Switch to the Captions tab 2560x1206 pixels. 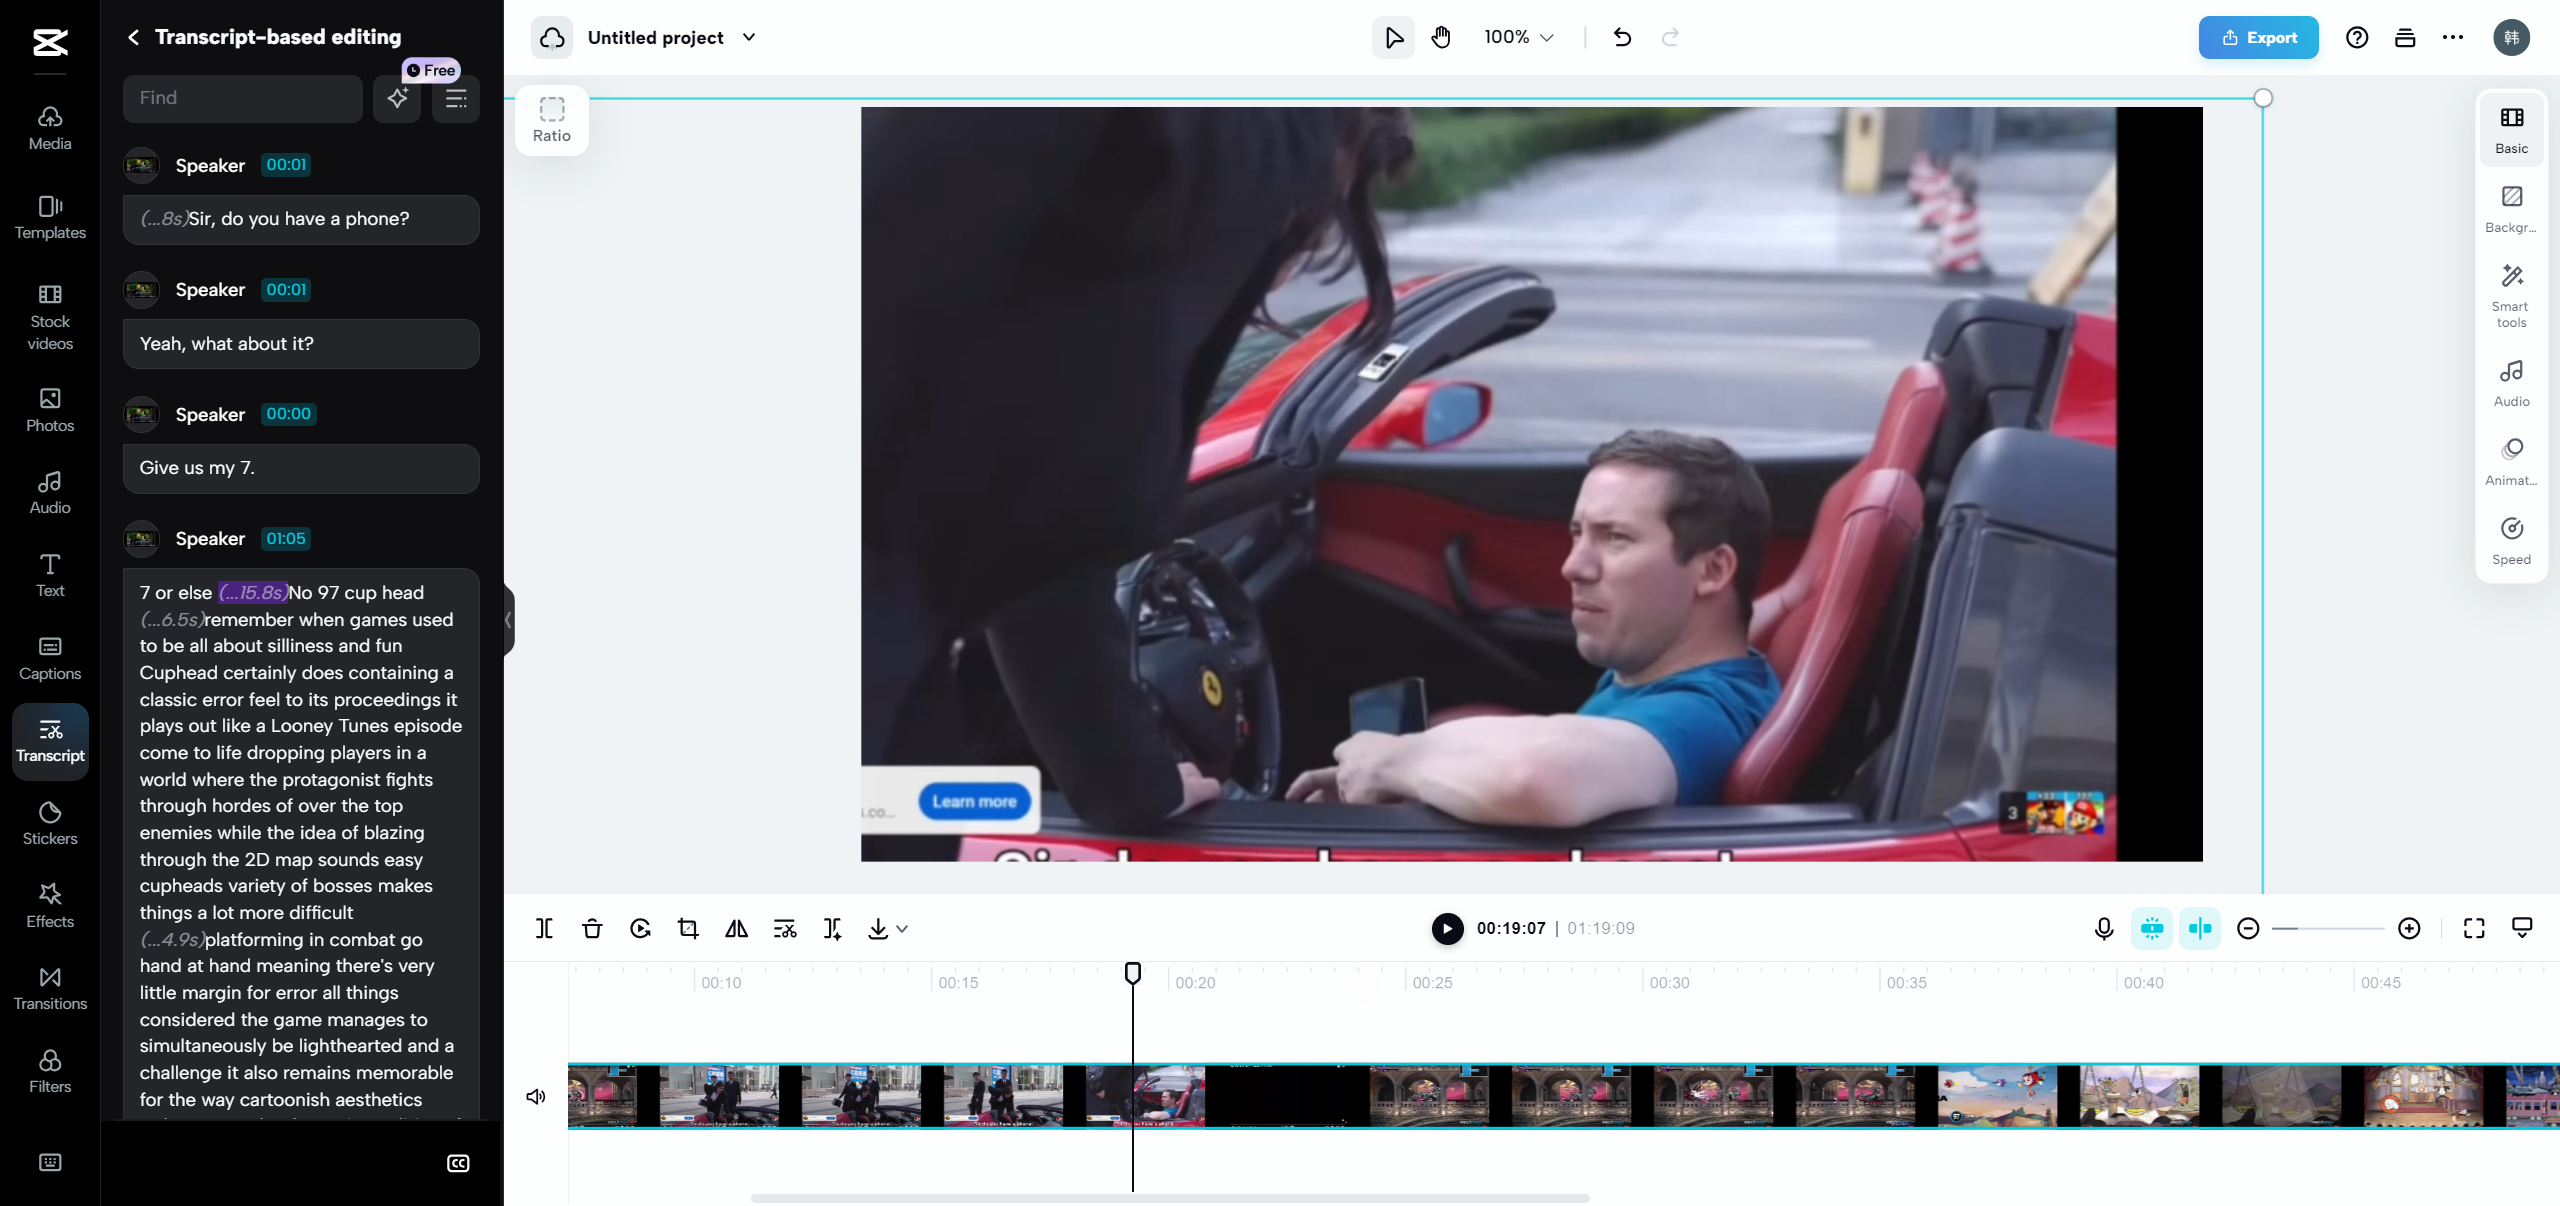pyautogui.click(x=50, y=657)
